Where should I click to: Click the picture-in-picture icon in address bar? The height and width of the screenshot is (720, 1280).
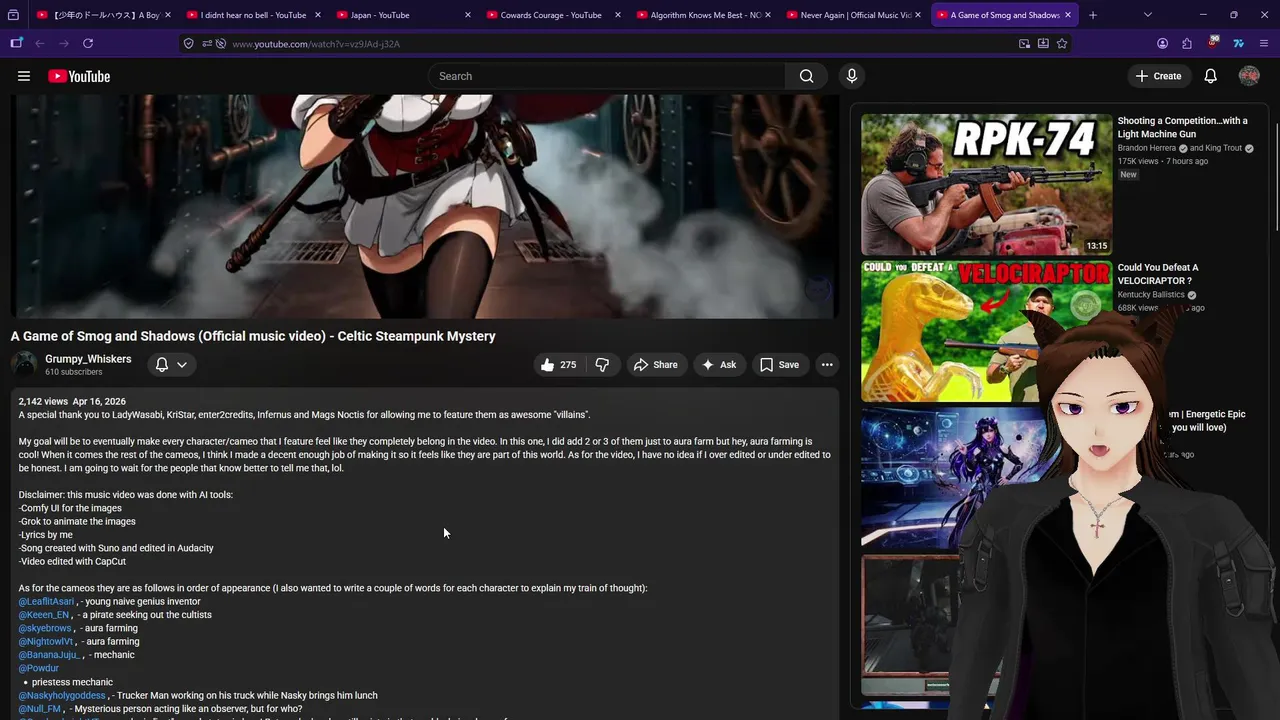coord(1024,44)
